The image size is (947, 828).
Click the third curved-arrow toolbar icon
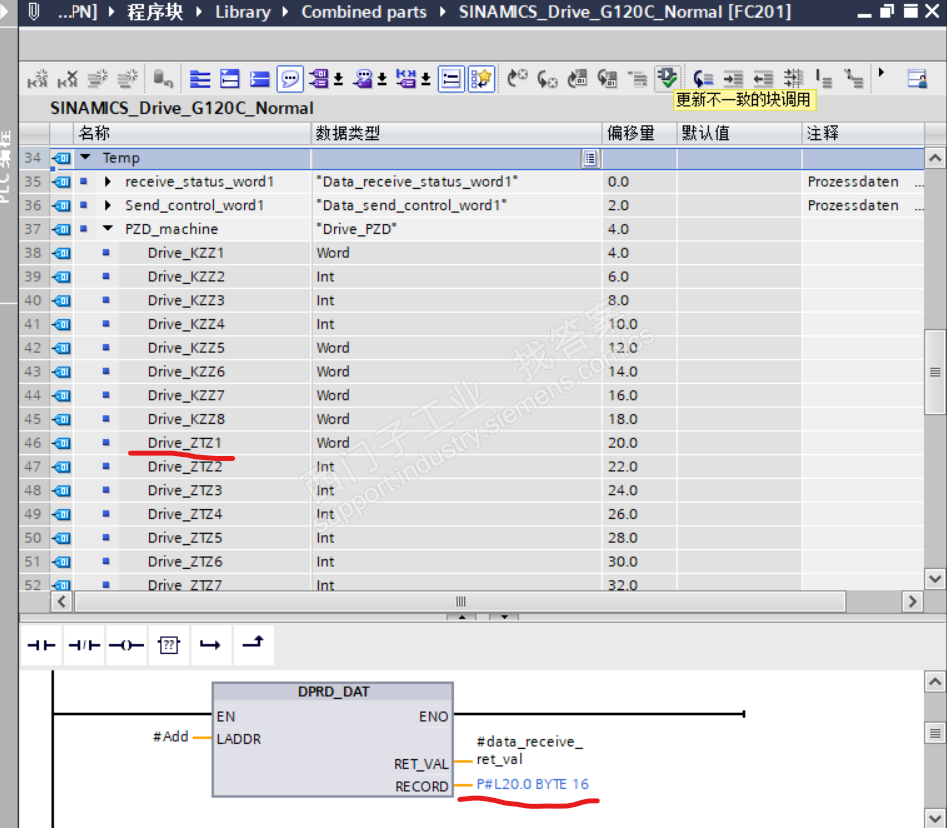tap(577, 79)
